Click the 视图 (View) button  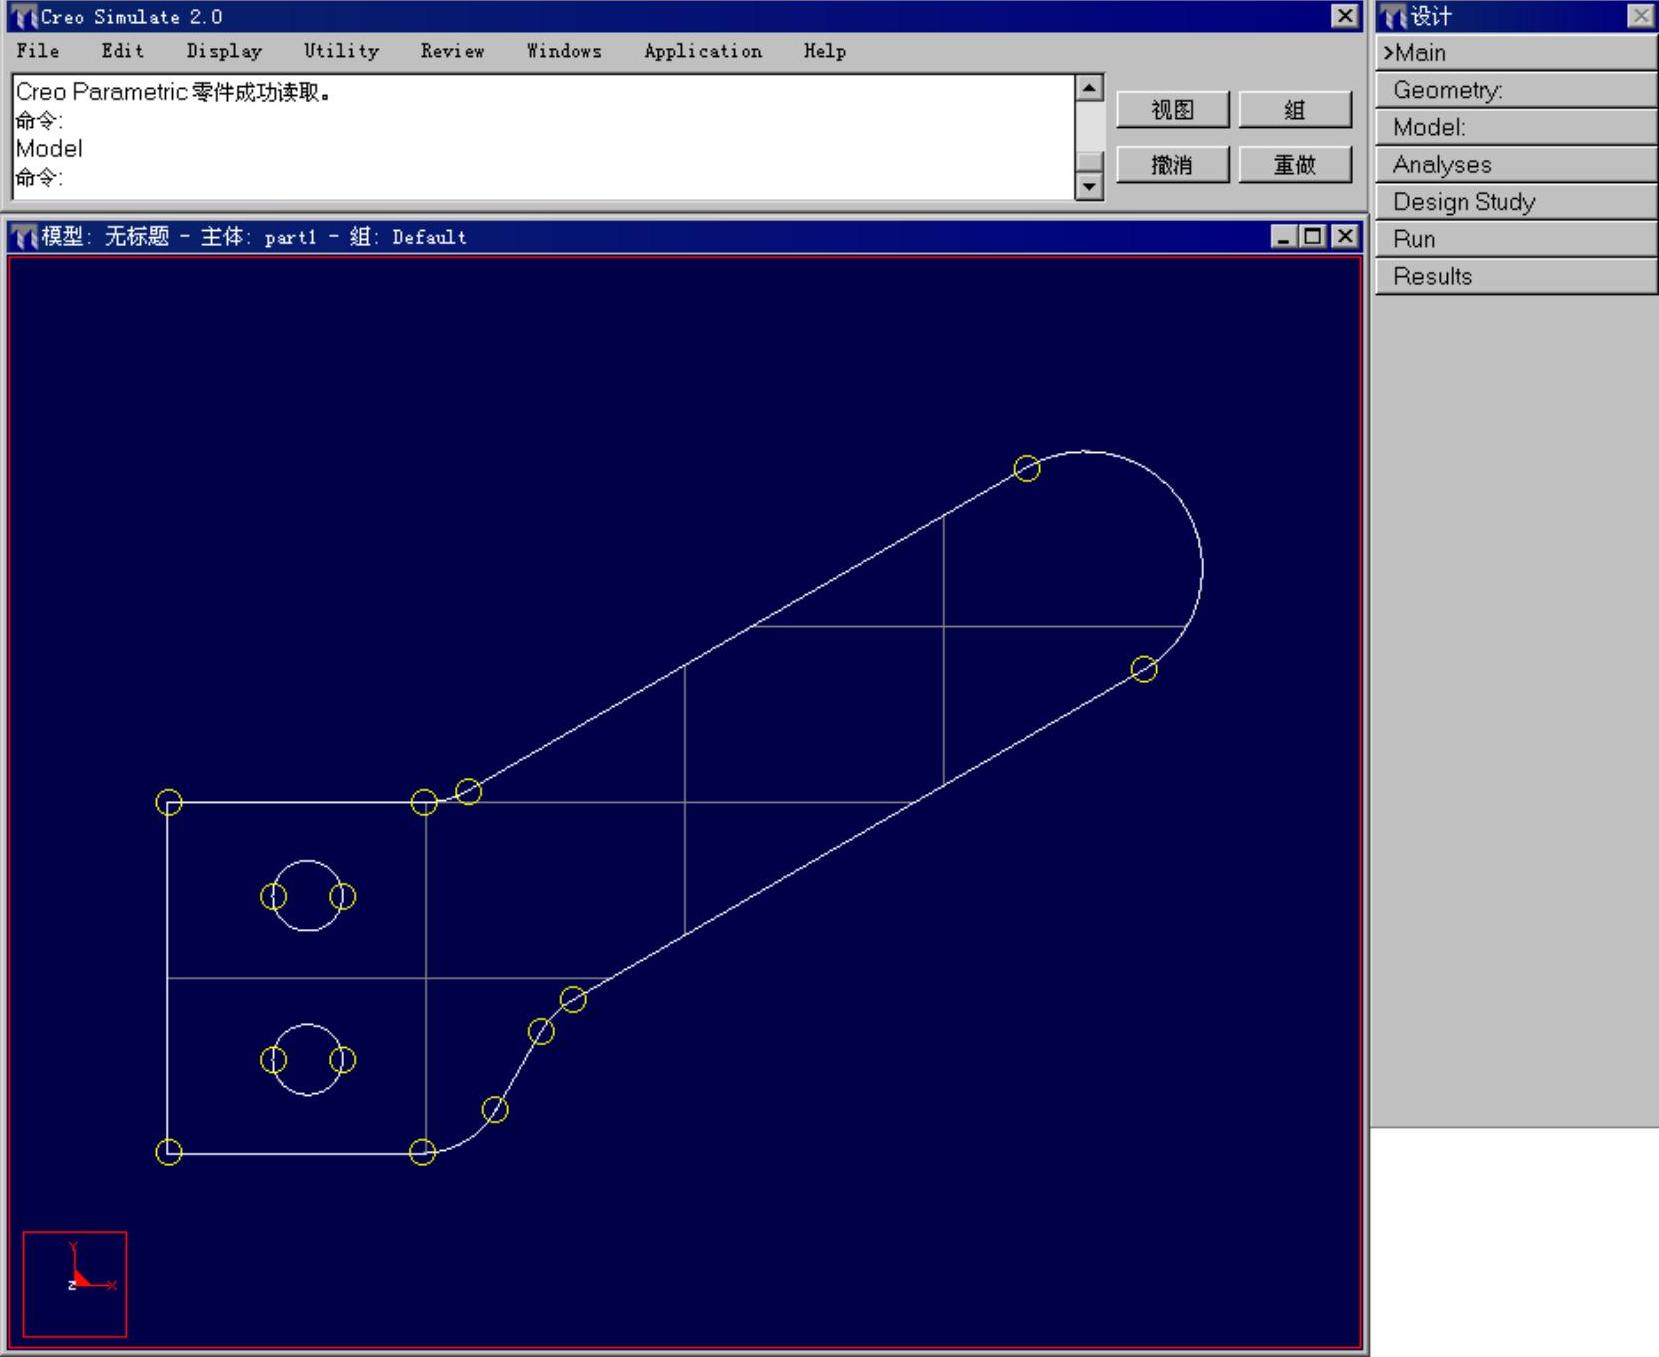click(1172, 109)
